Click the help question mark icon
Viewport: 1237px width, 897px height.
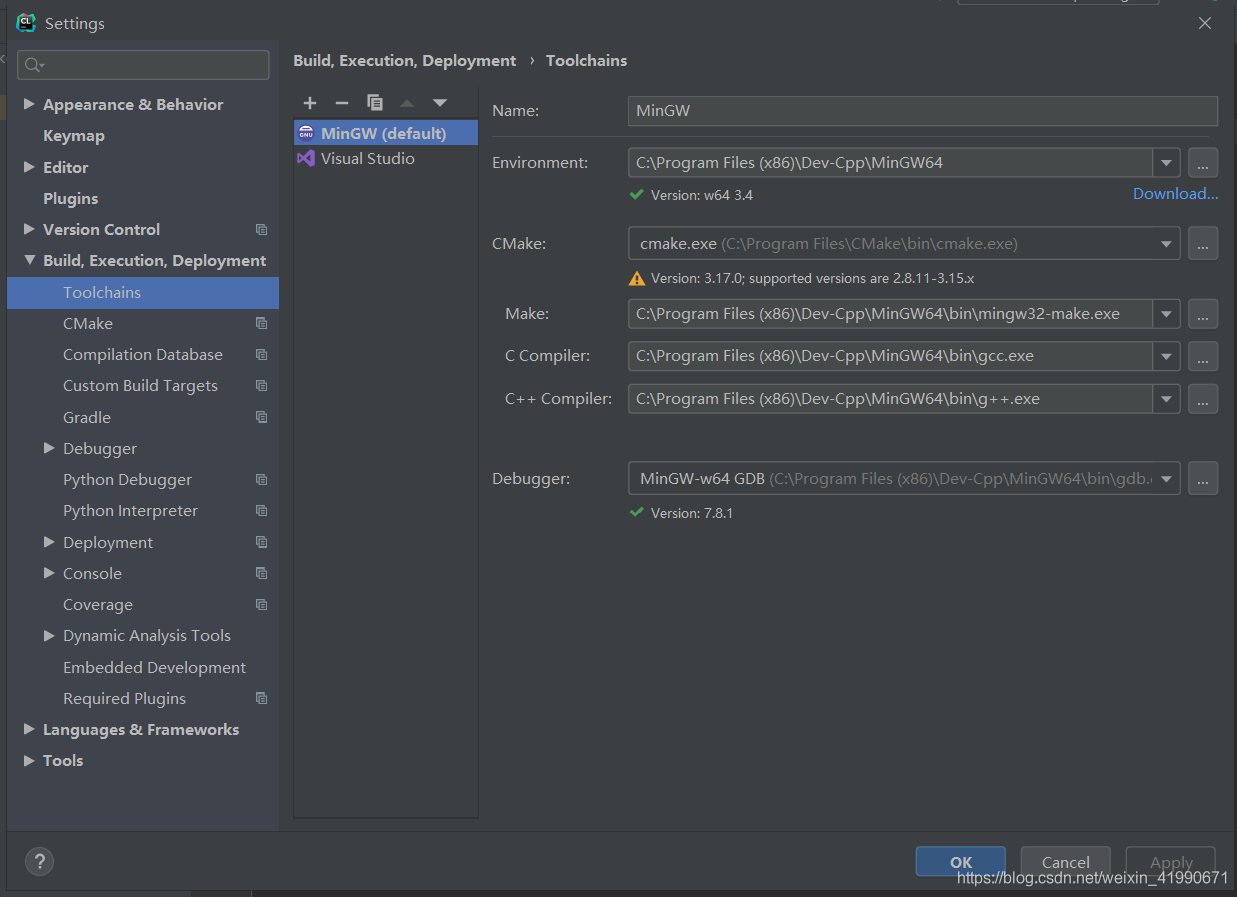(x=39, y=861)
